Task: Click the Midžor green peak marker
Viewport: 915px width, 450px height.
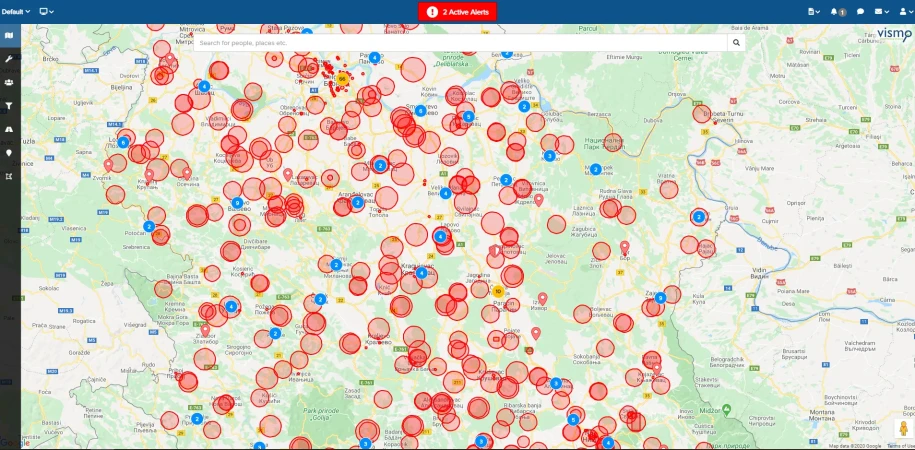Action: [726, 408]
